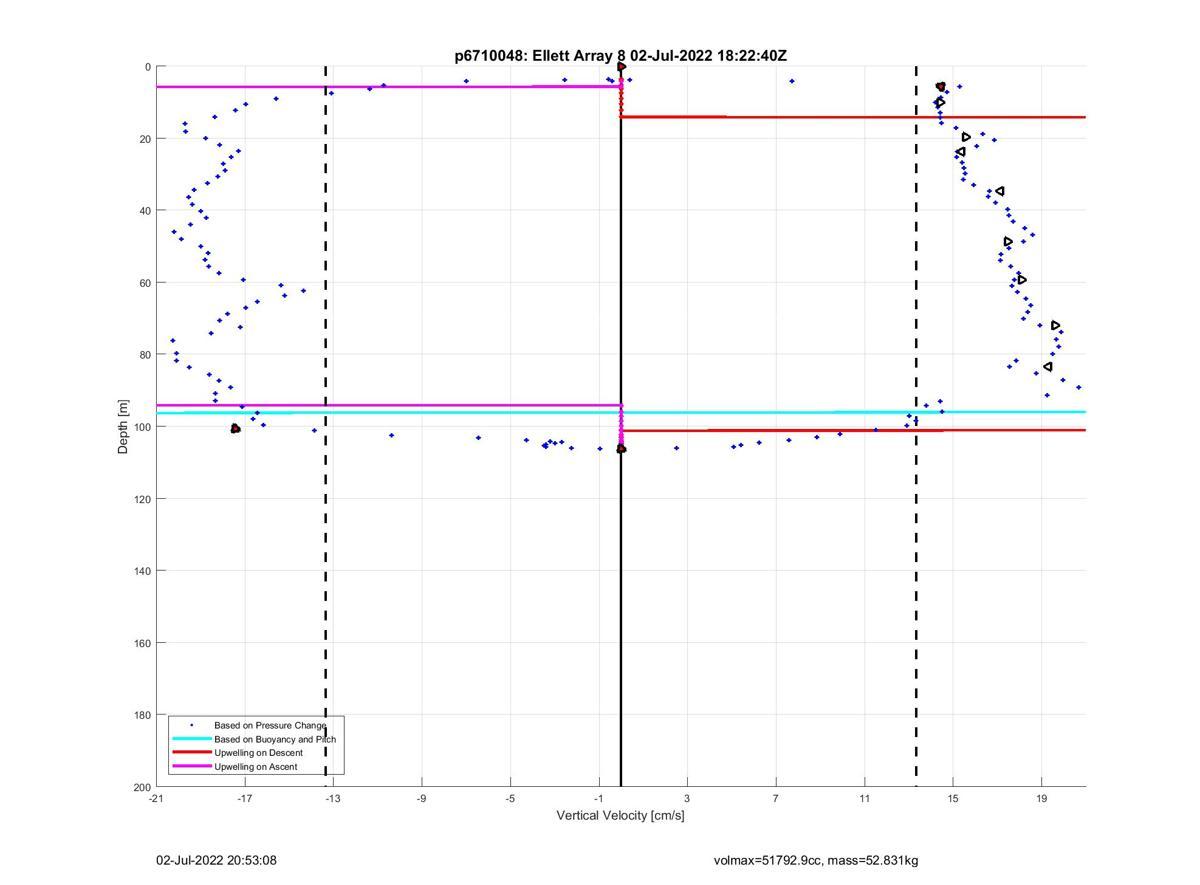Click legend entry 'Upwelling on Descent'

tap(258, 753)
